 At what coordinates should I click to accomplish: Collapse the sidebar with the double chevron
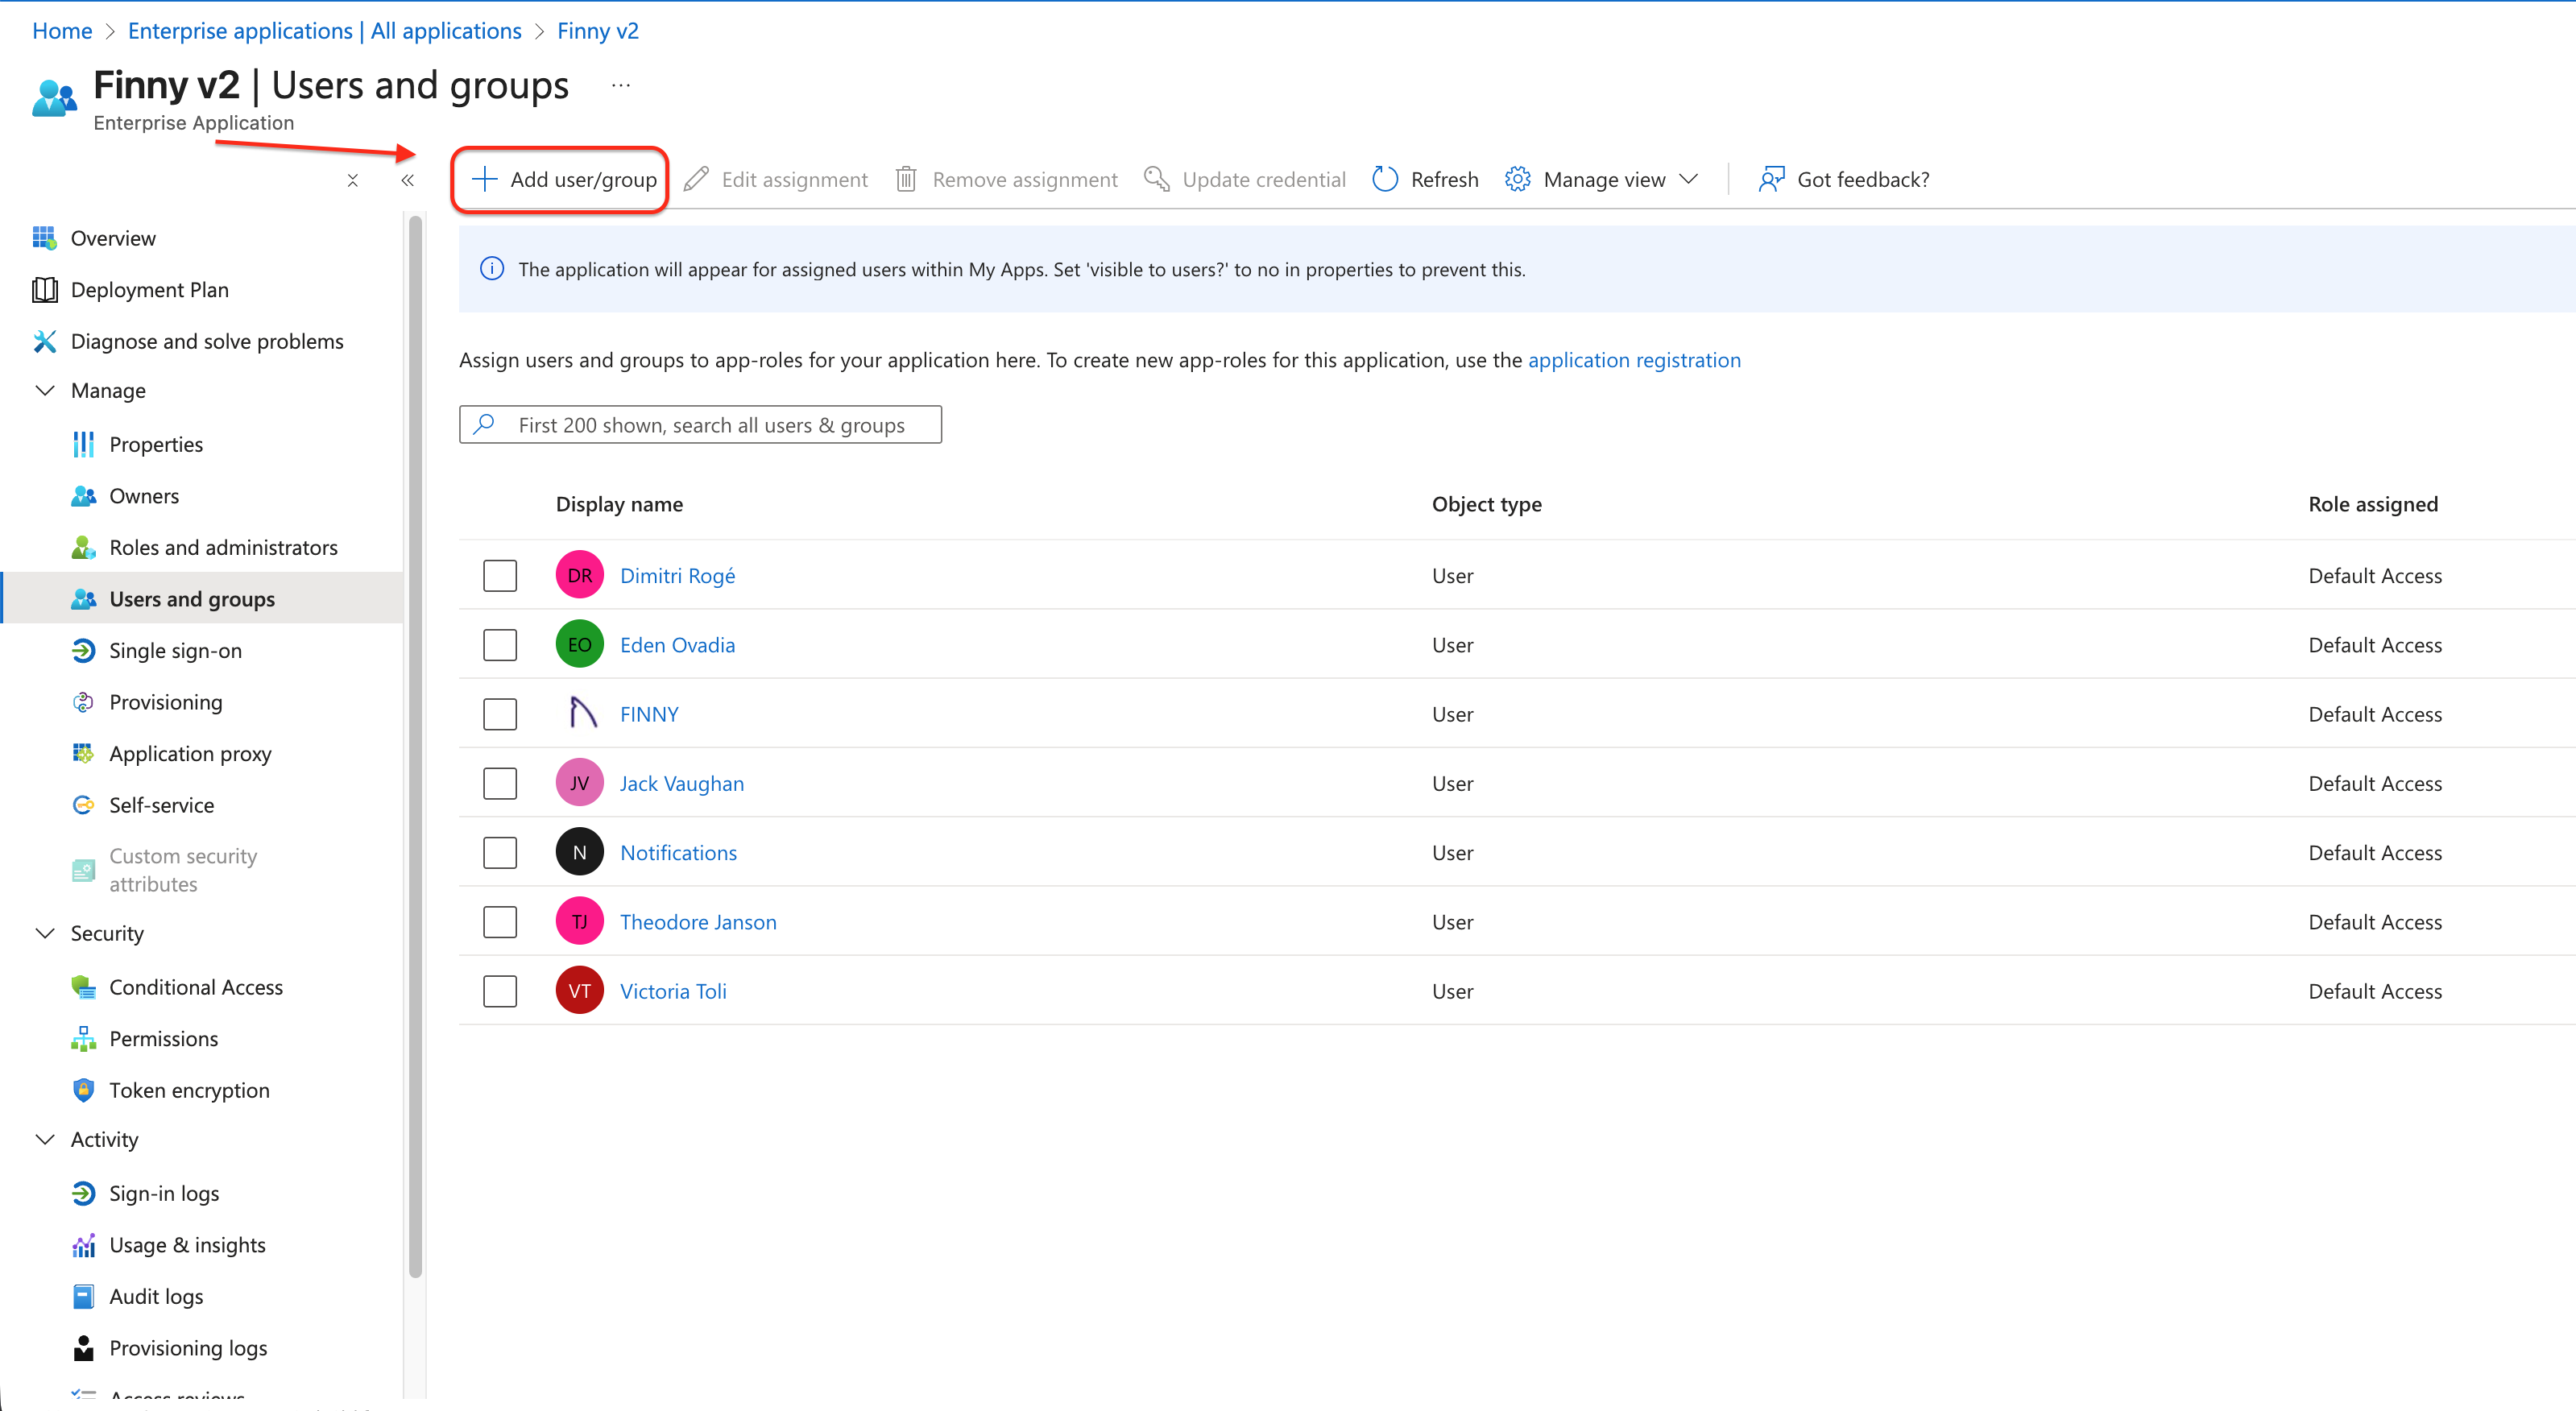tap(408, 180)
